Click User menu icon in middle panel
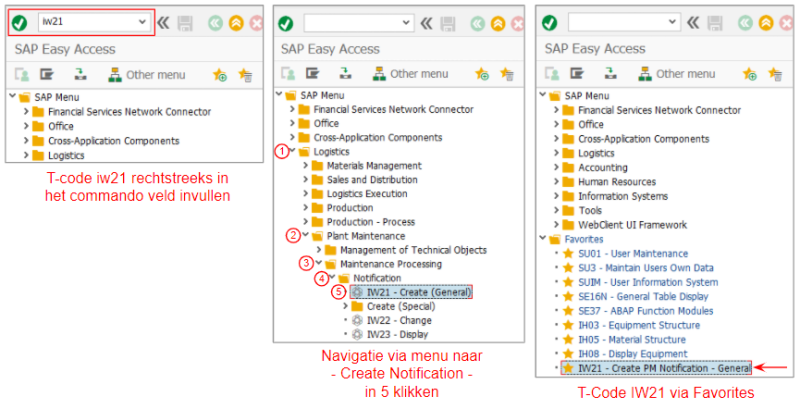Viewport: 800px width, 409px height. point(288,74)
